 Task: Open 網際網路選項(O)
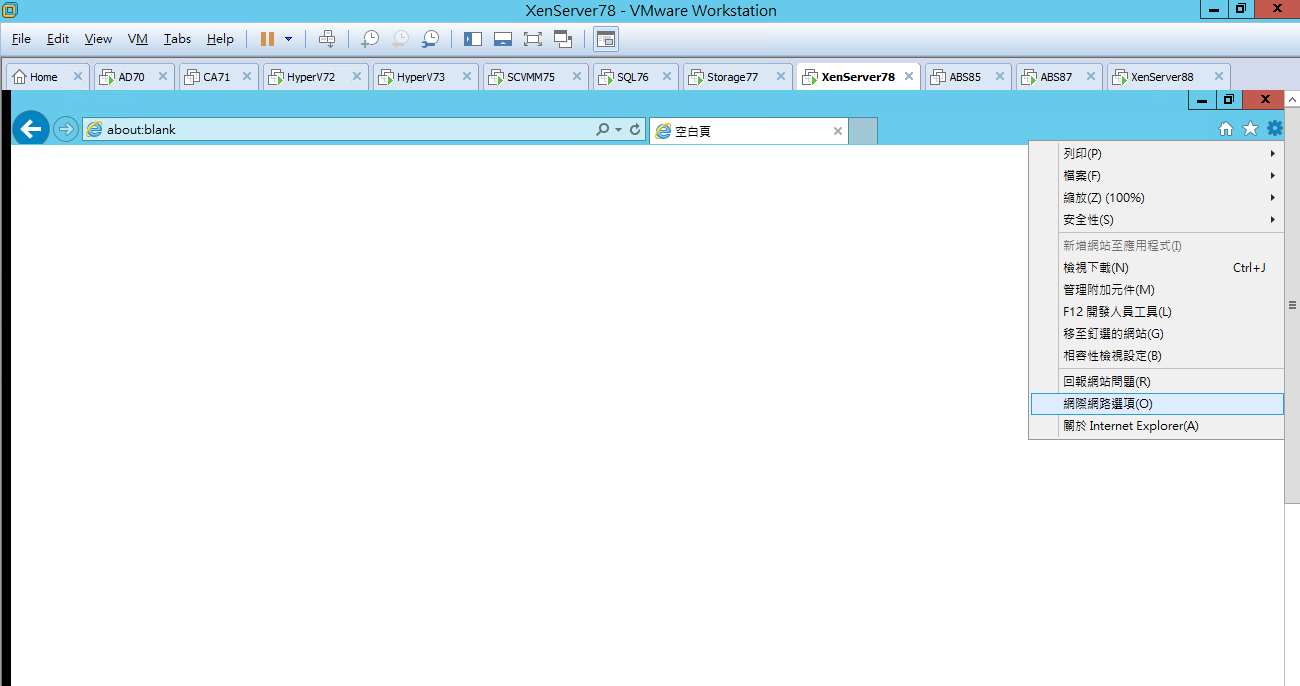1156,404
